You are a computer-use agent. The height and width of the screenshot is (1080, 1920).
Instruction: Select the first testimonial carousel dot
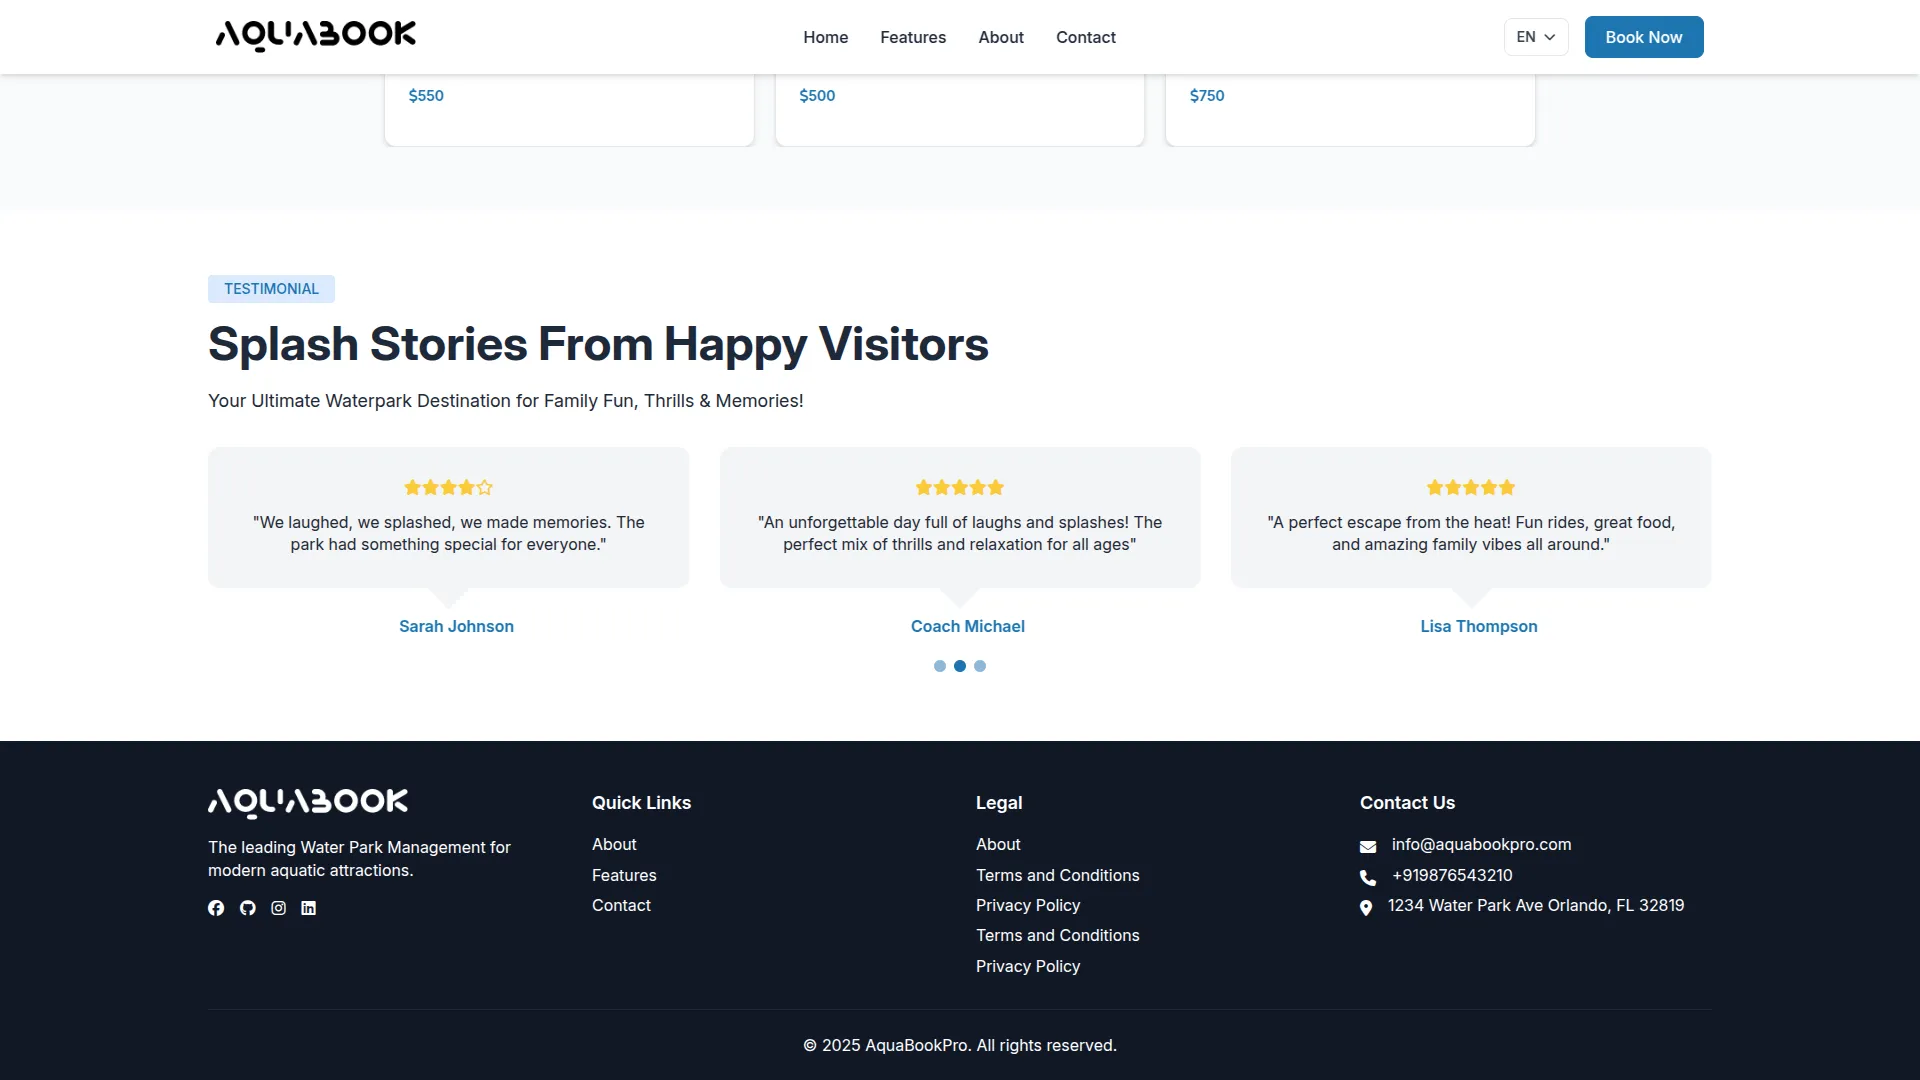[x=940, y=666]
